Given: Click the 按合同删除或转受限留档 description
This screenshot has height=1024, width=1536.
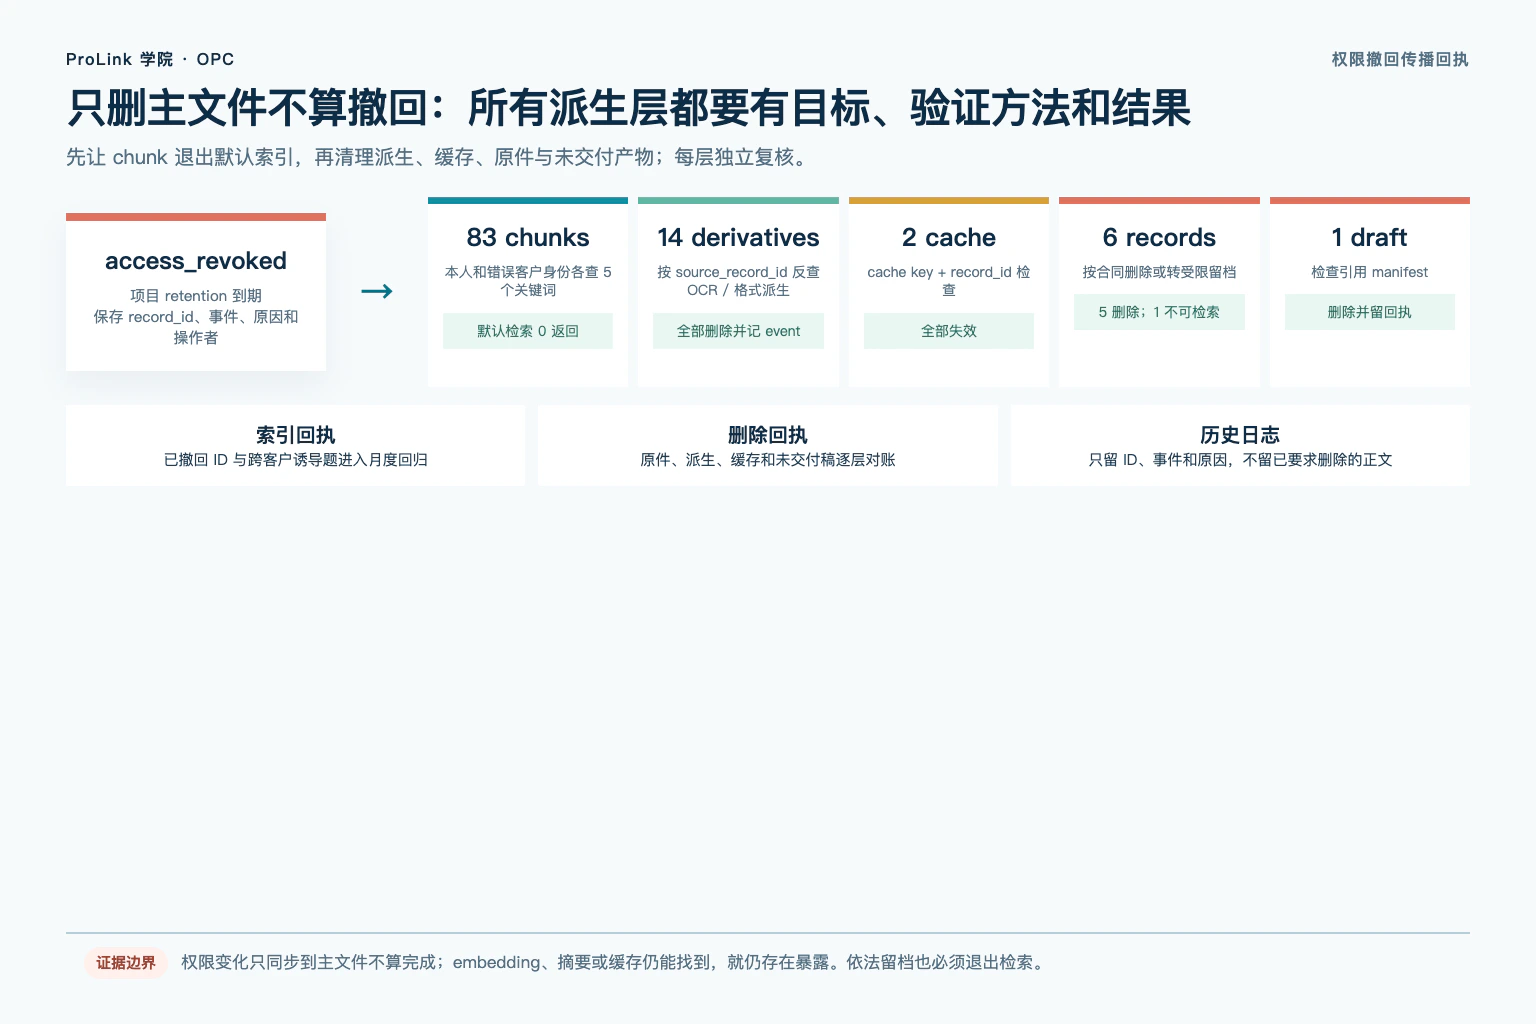Looking at the screenshot, I should 1159,272.
